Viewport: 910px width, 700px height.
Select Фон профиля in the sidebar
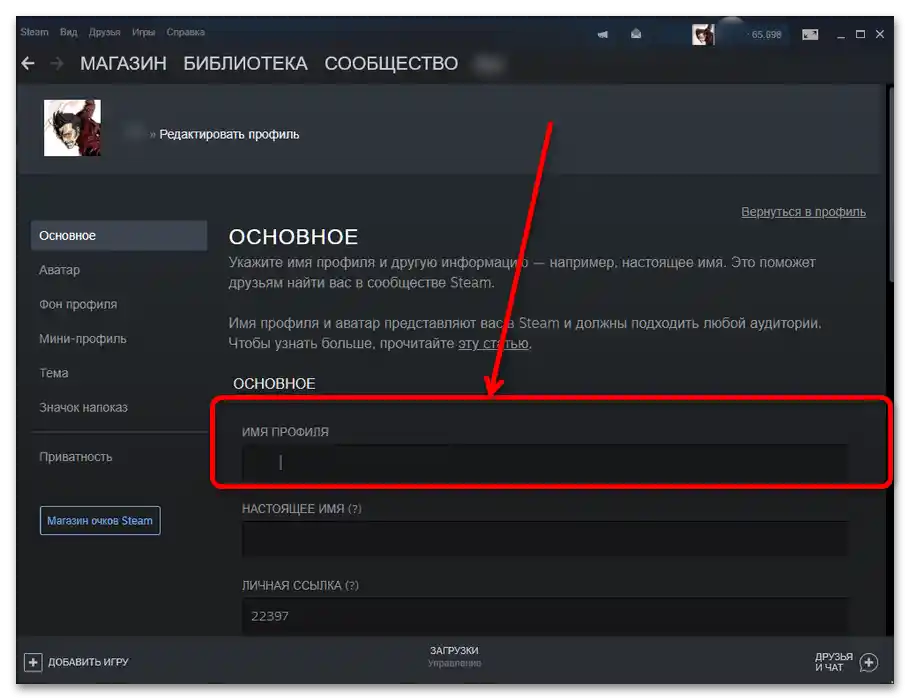(x=78, y=304)
